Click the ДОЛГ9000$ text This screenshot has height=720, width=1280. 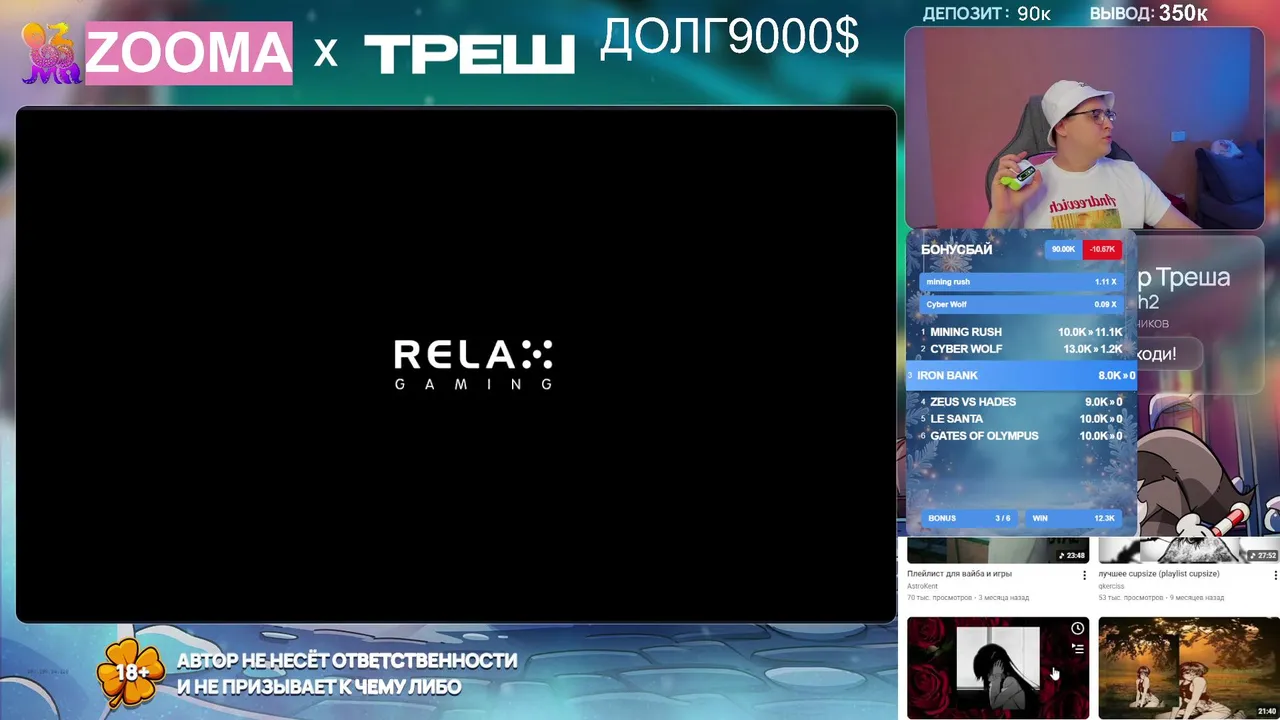click(x=729, y=37)
